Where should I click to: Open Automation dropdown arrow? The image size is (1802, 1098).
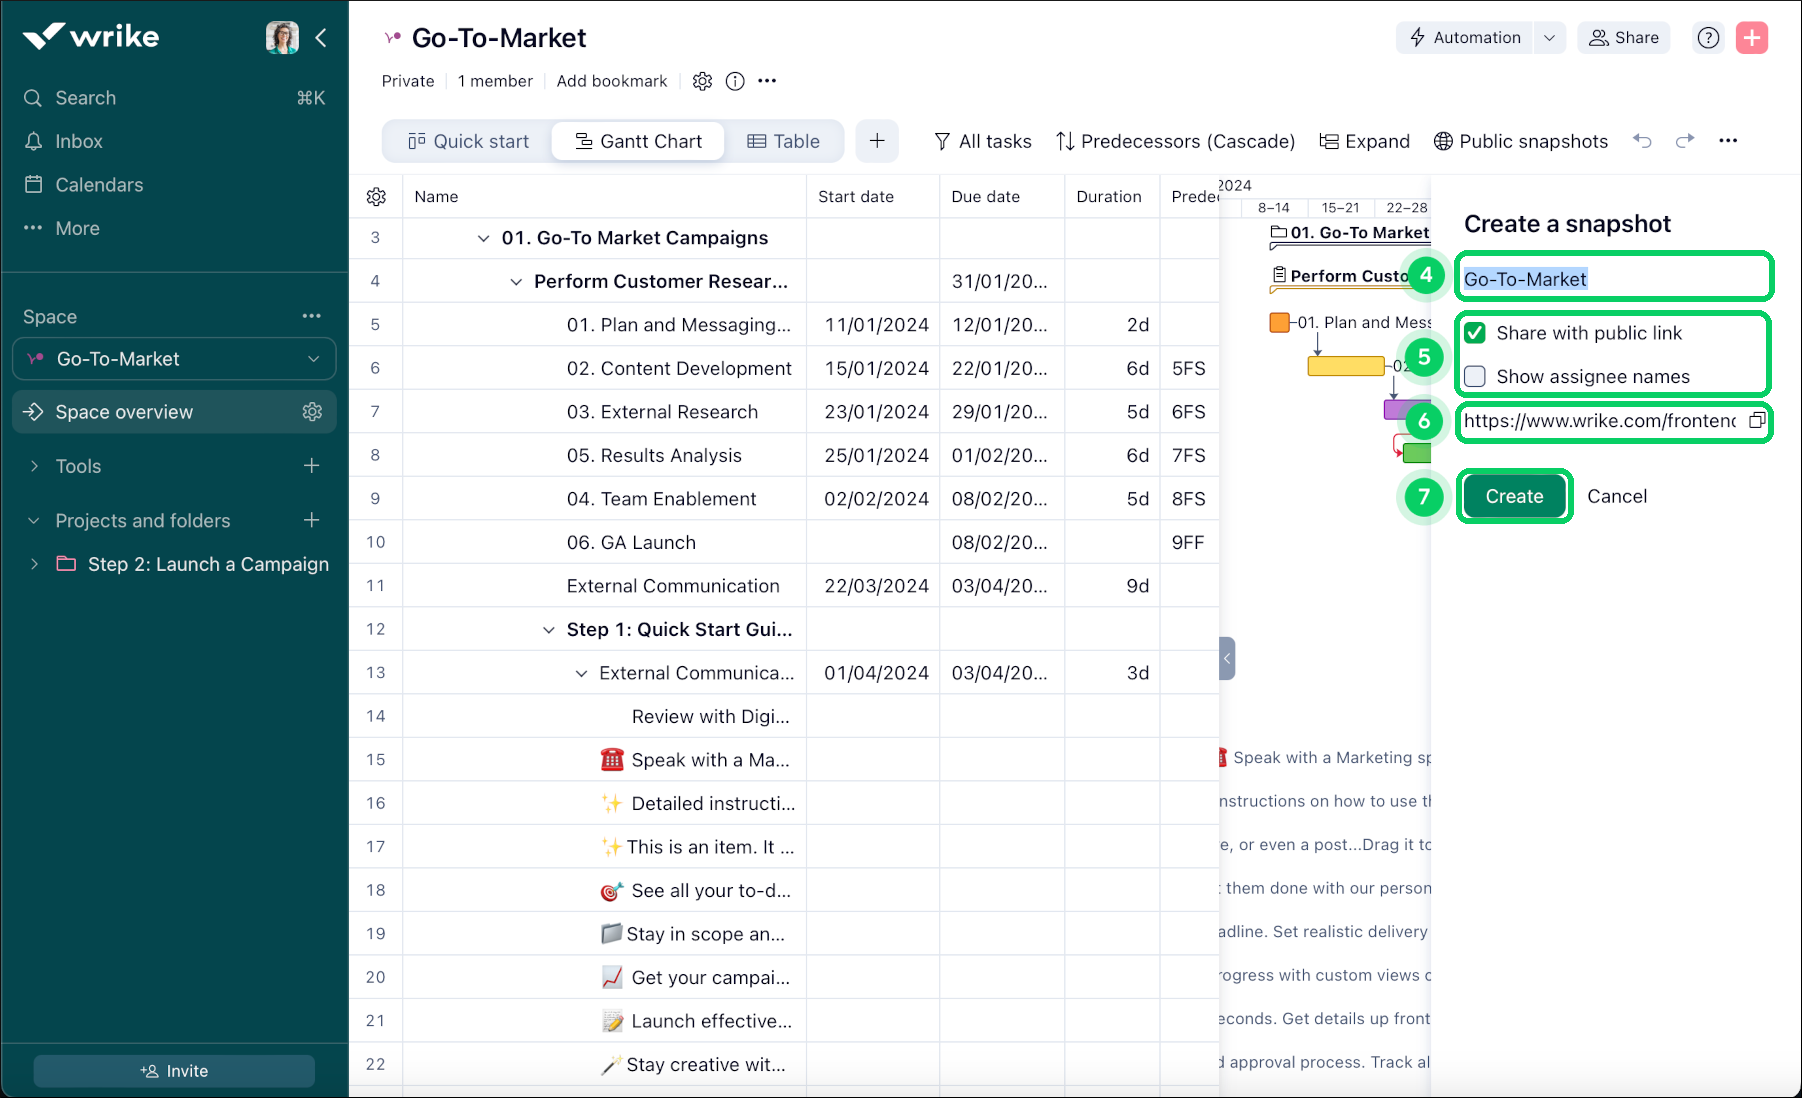(x=1549, y=38)
